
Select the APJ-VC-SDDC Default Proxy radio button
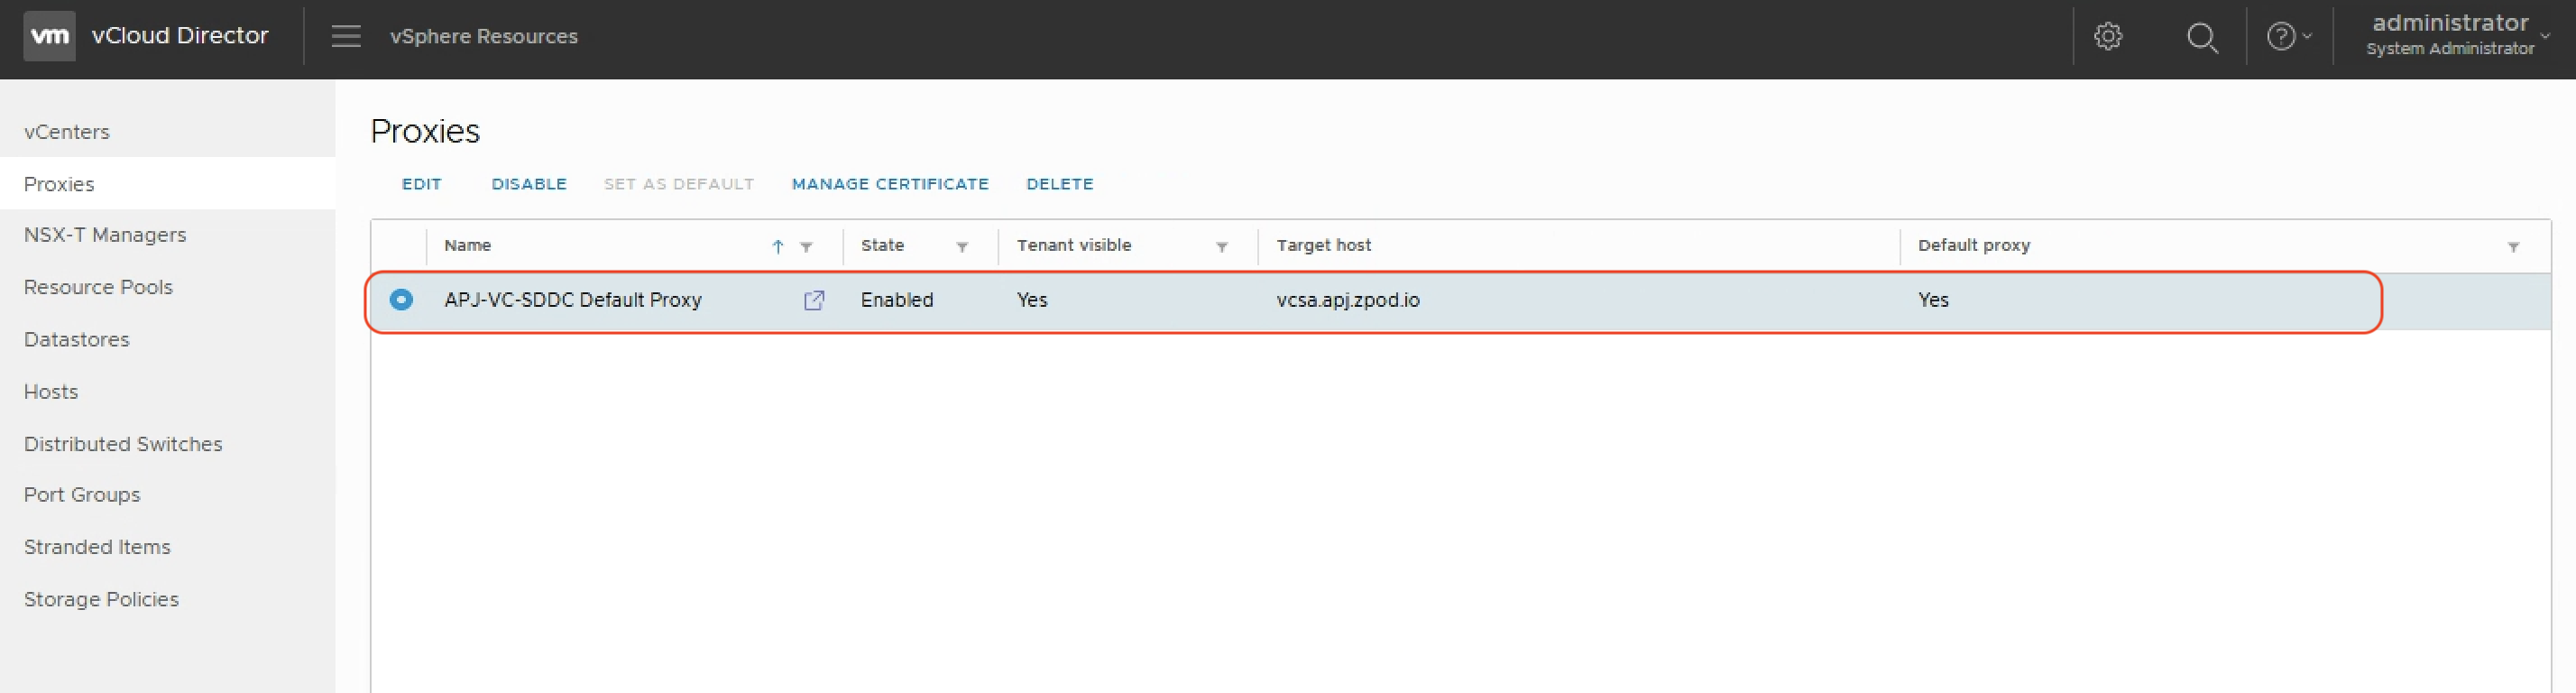click(x=401, y=300)
